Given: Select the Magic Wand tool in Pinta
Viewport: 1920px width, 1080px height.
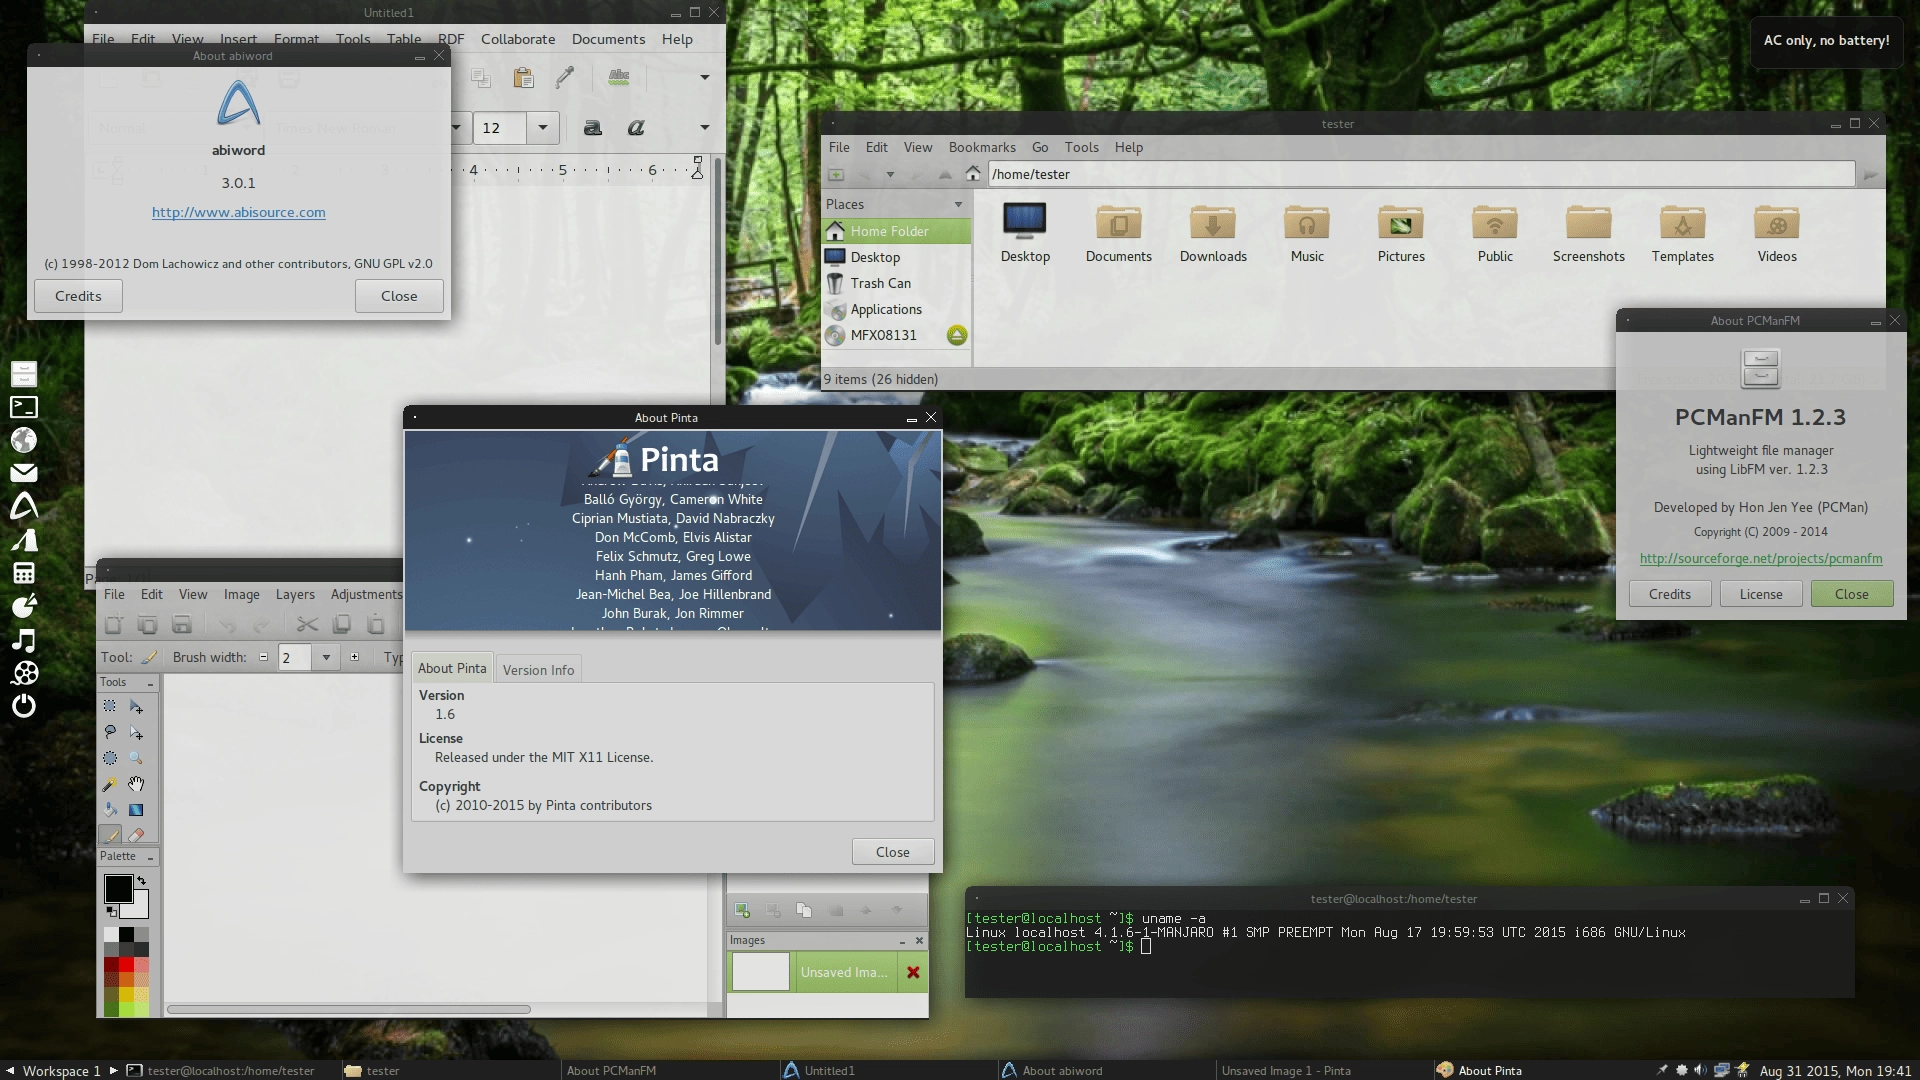Looking at the screenshot, I should [110, 784].
